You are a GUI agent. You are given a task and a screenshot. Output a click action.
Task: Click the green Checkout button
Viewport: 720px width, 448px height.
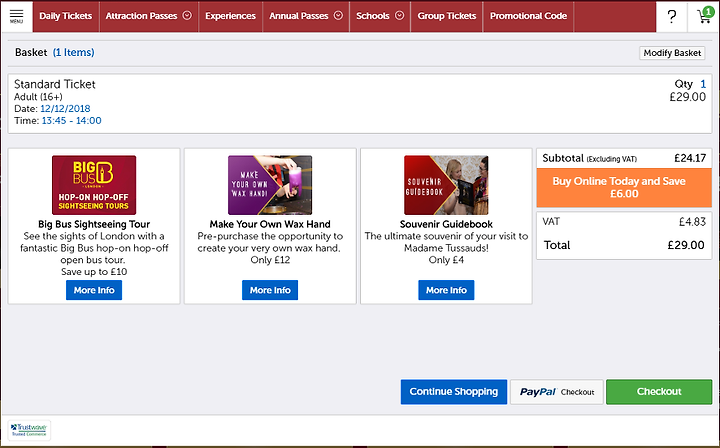coord(659,392)
